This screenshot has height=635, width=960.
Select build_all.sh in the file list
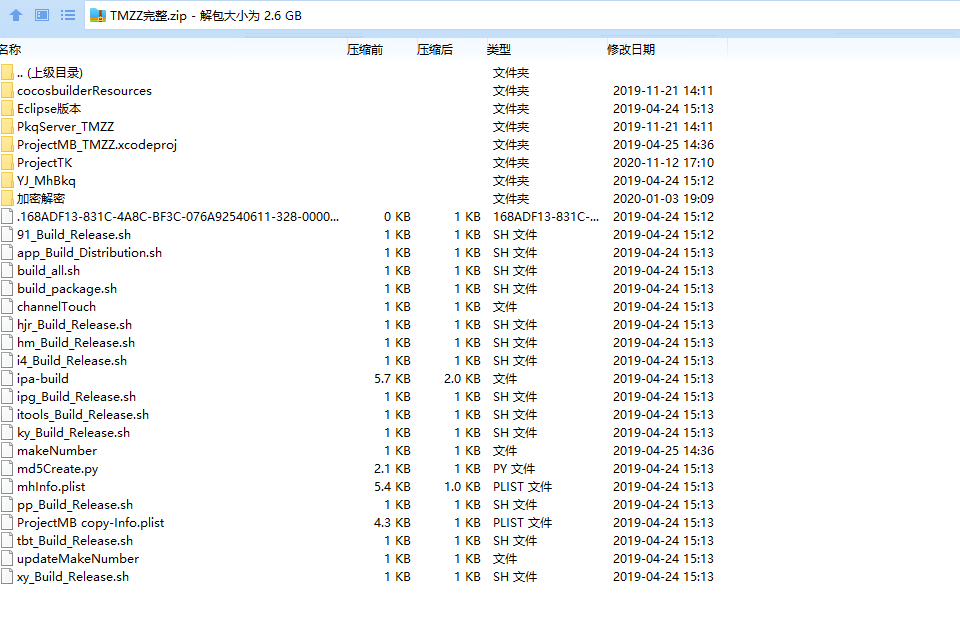[48, 271]
